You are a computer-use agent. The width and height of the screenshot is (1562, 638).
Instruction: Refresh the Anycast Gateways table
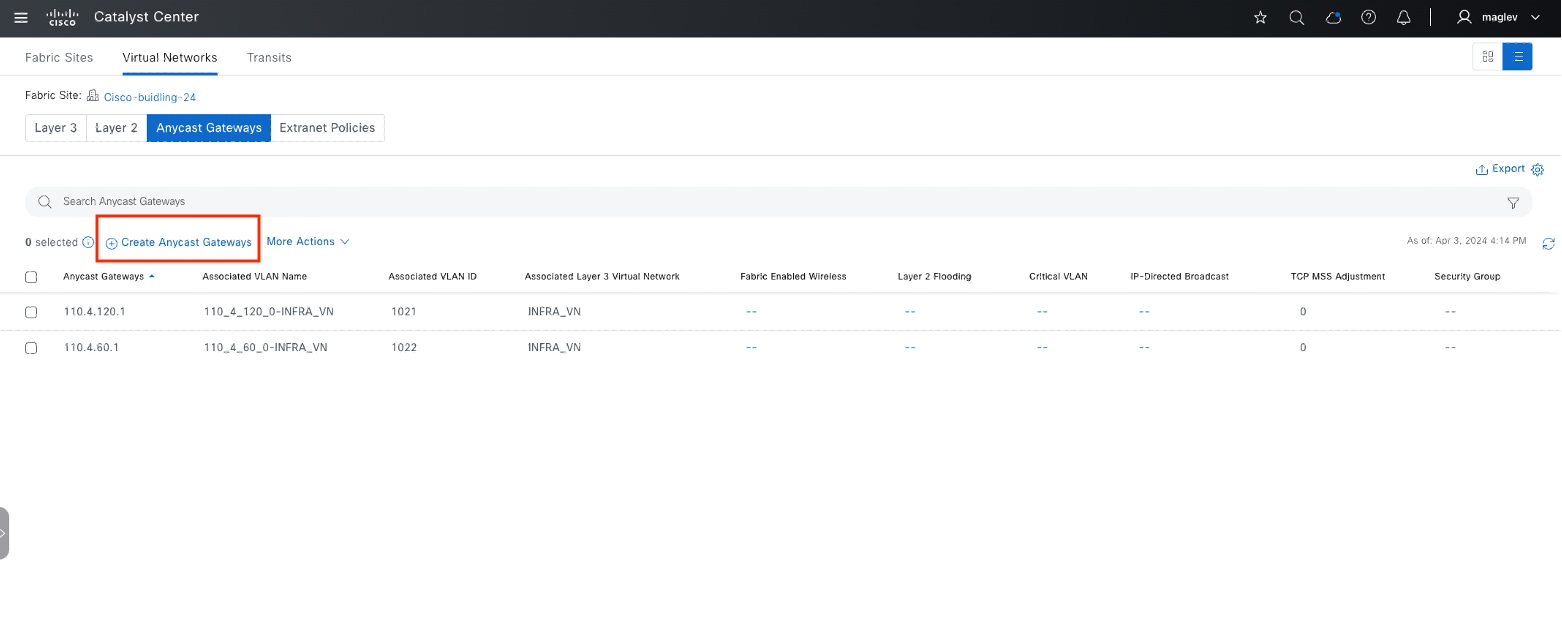tap(1549, 243)
